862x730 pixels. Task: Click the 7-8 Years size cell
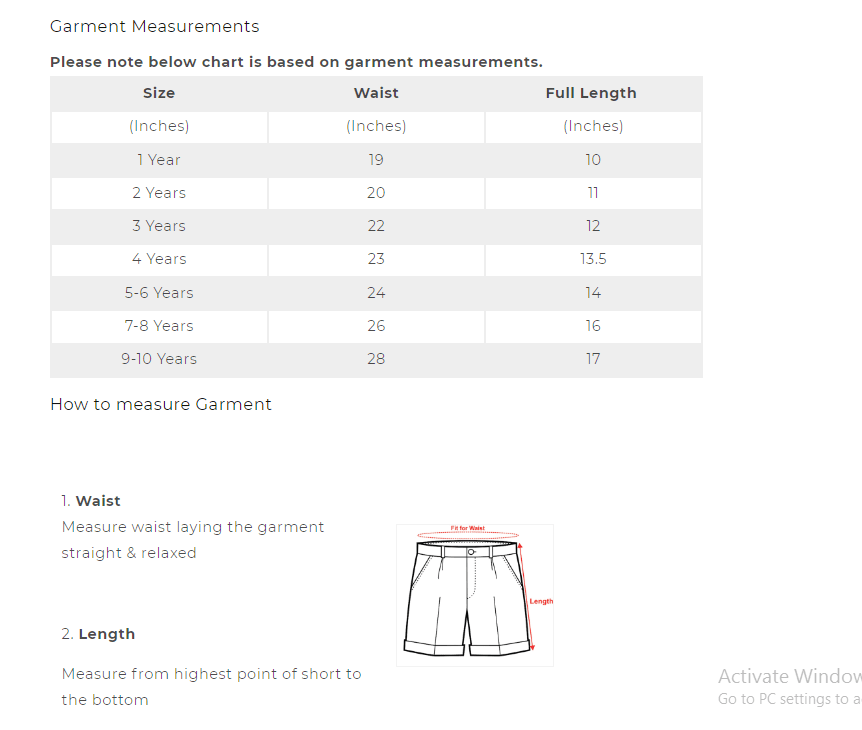point(159,326)
